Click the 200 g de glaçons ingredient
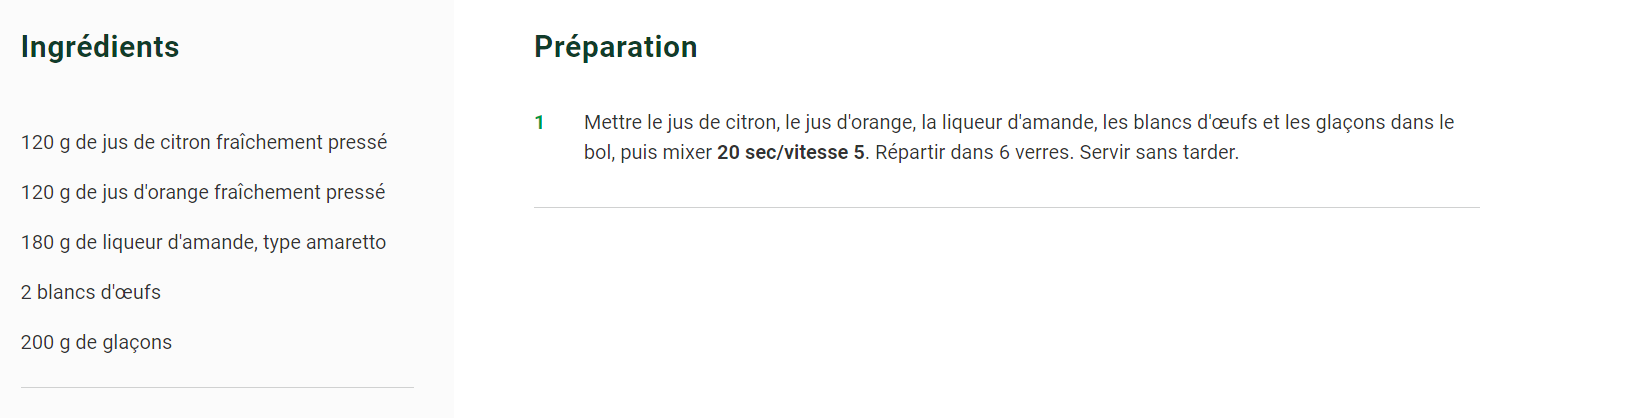The height and width of the screenshot is (418, 1625). pyautogui.click(x=96, y=342)
